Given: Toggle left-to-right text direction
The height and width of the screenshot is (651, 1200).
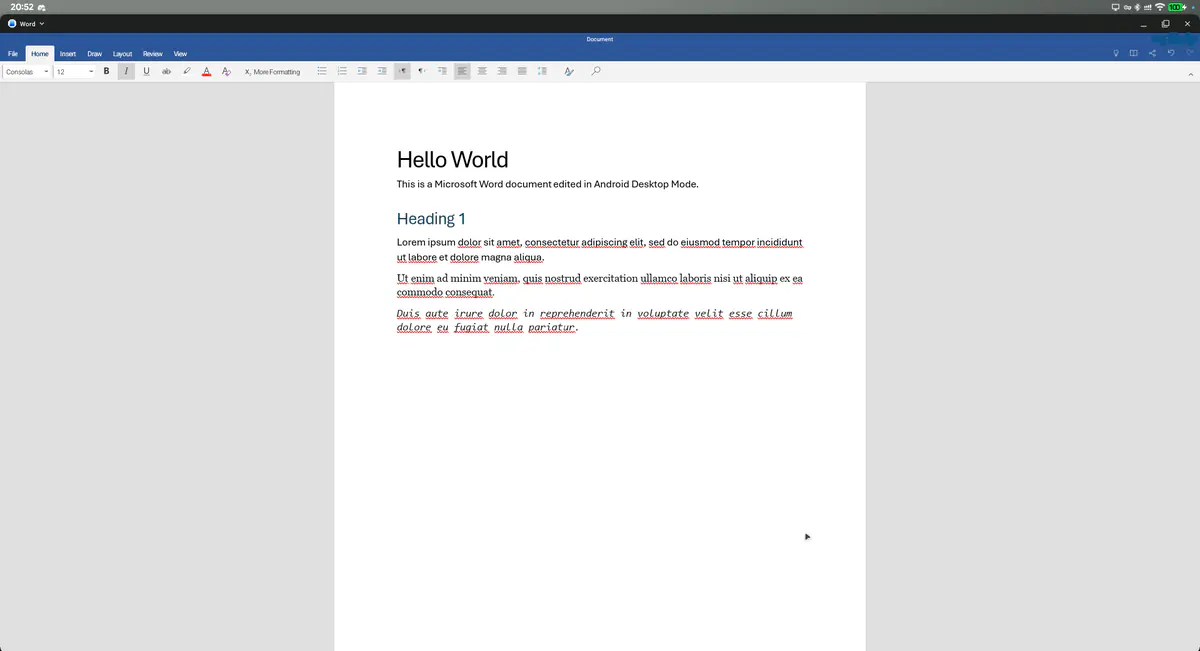Looking at the screenshot, I should point(402,72).
